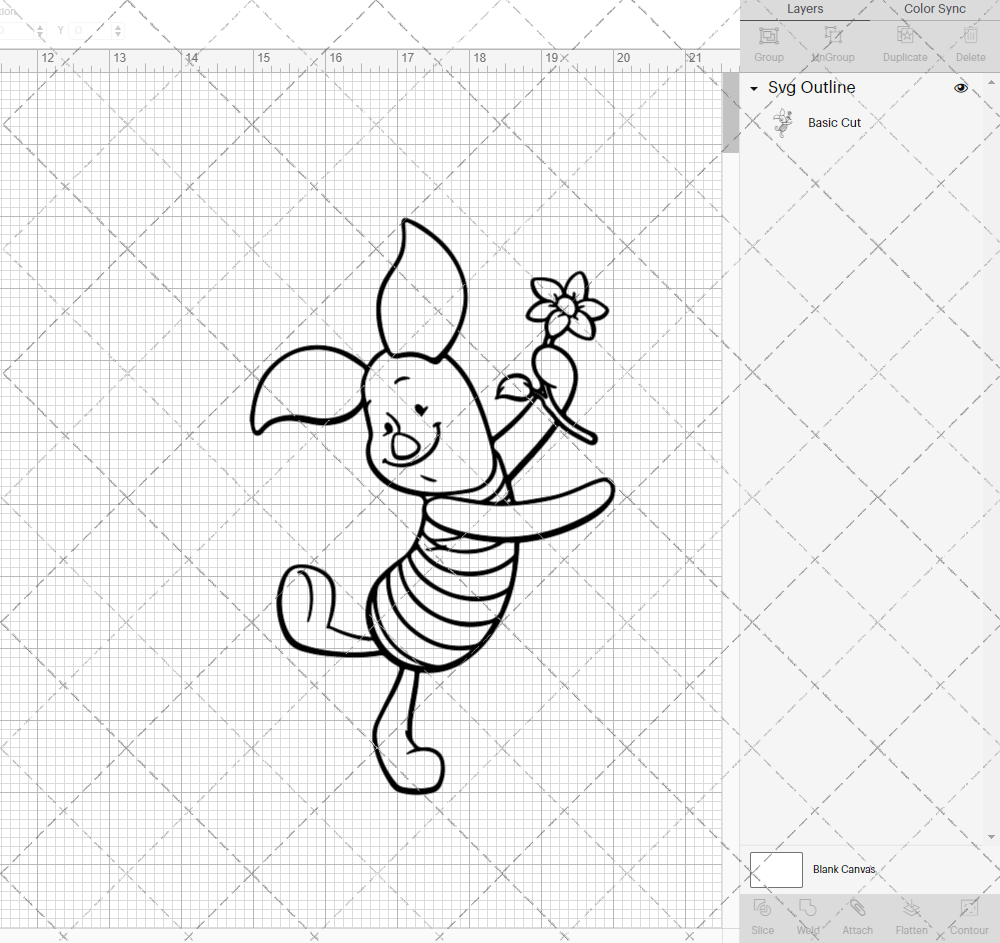This screenshot has height=943, width=1000.
Task: Click the Duplicate icon
Action: coord(904,35)
